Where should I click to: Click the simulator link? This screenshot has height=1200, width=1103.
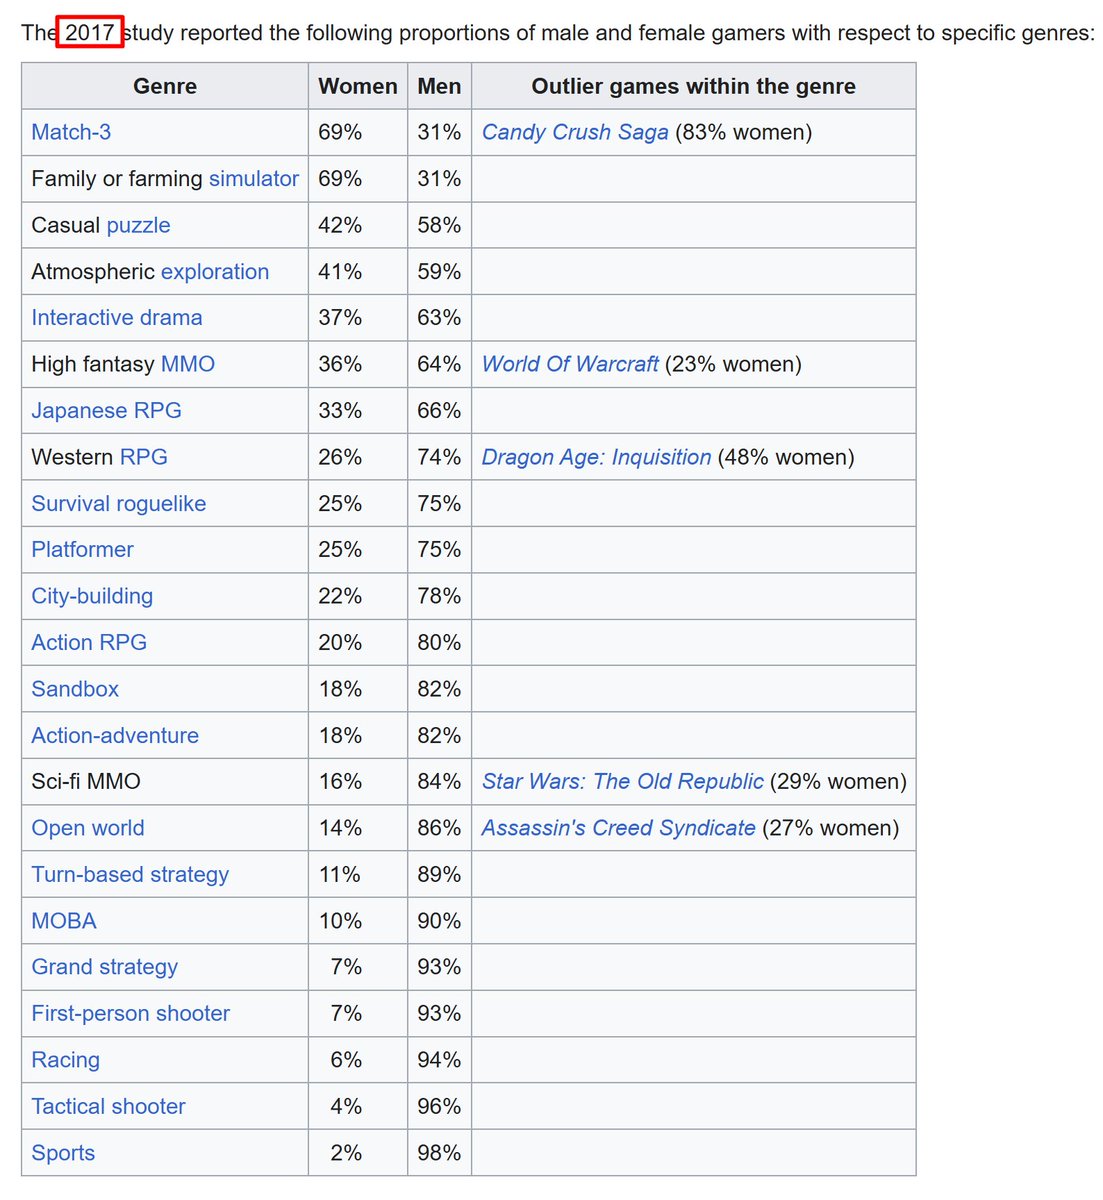[254, 179]
